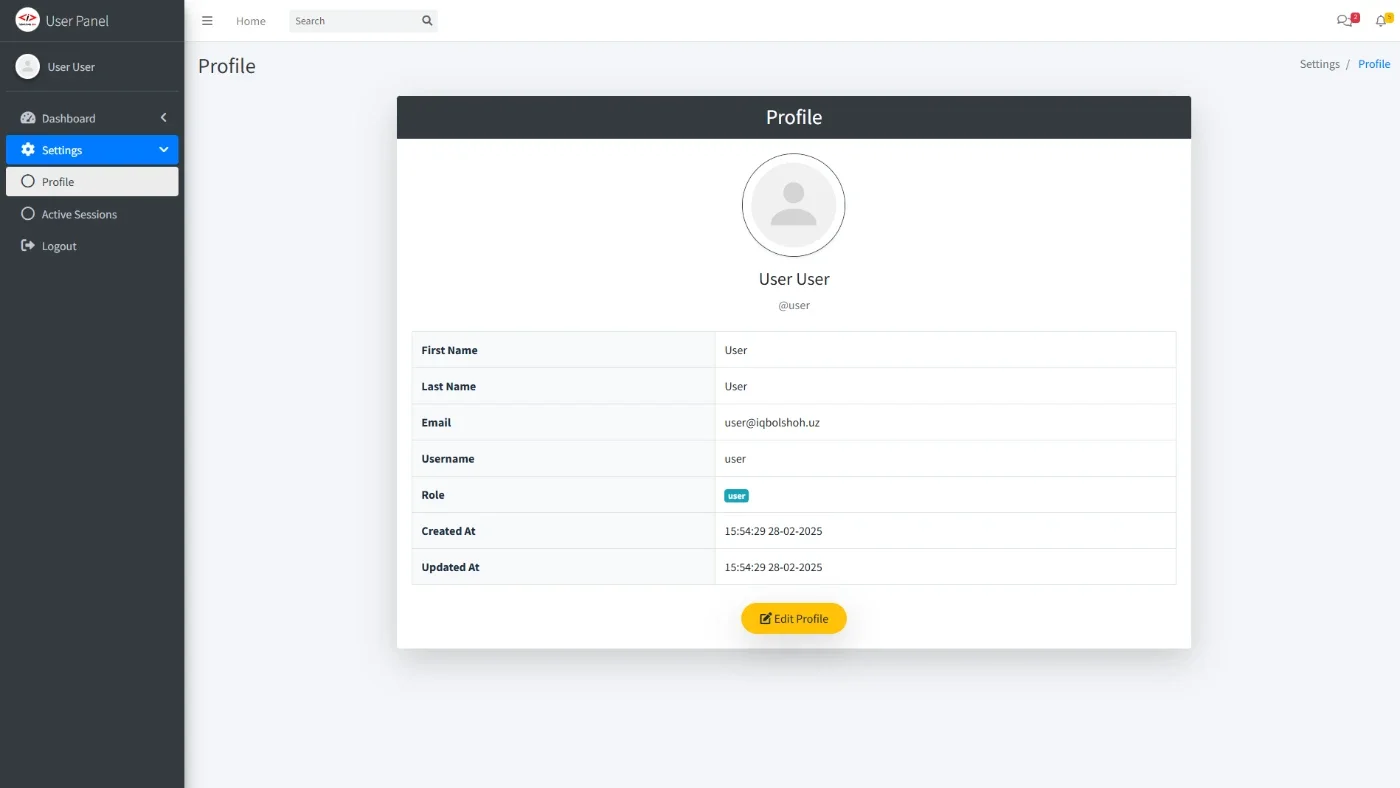The height and width of the screenshot is (788, 1400).
Task: Select Profile in the sidebar
Action: [92, 182]
